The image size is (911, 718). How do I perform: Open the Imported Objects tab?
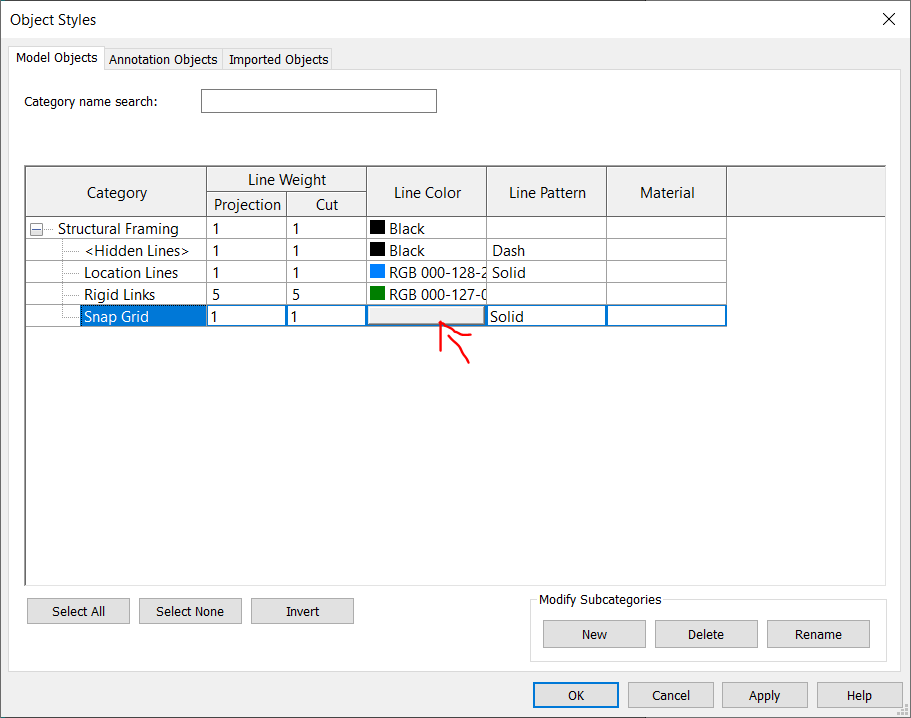[x=277, y=59]
